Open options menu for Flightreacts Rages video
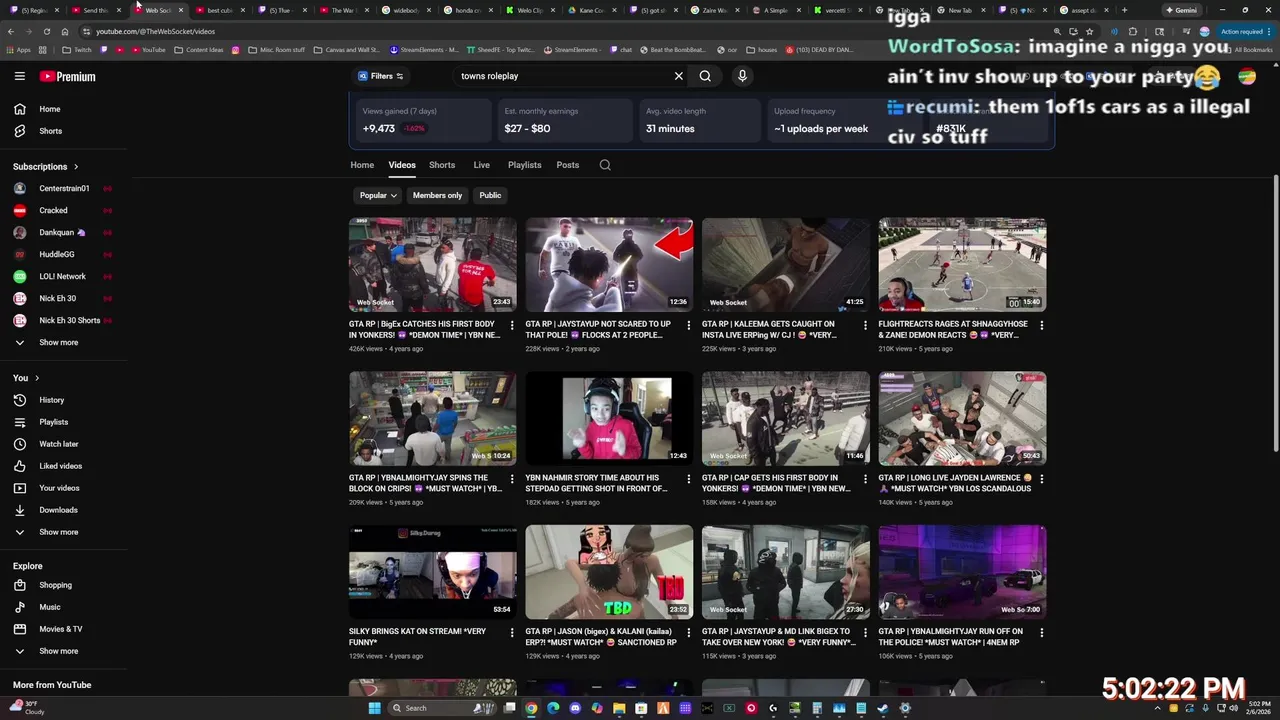 [1041, 325]
